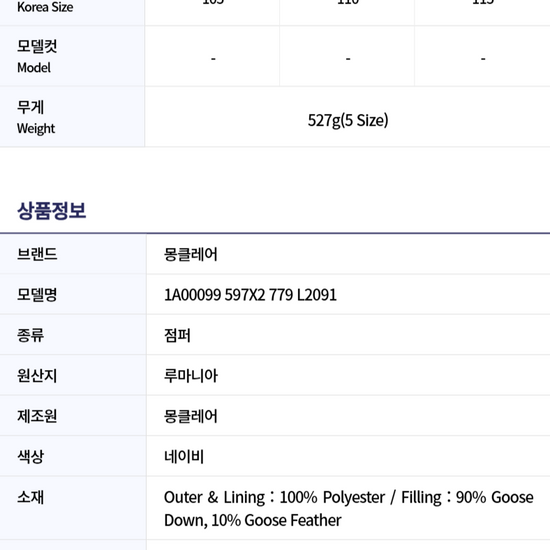The width and height of the screenshot is (550, 550).
Task: Click the brand value 몽클레어 beside 브랜드
Action: coord(191,254)
